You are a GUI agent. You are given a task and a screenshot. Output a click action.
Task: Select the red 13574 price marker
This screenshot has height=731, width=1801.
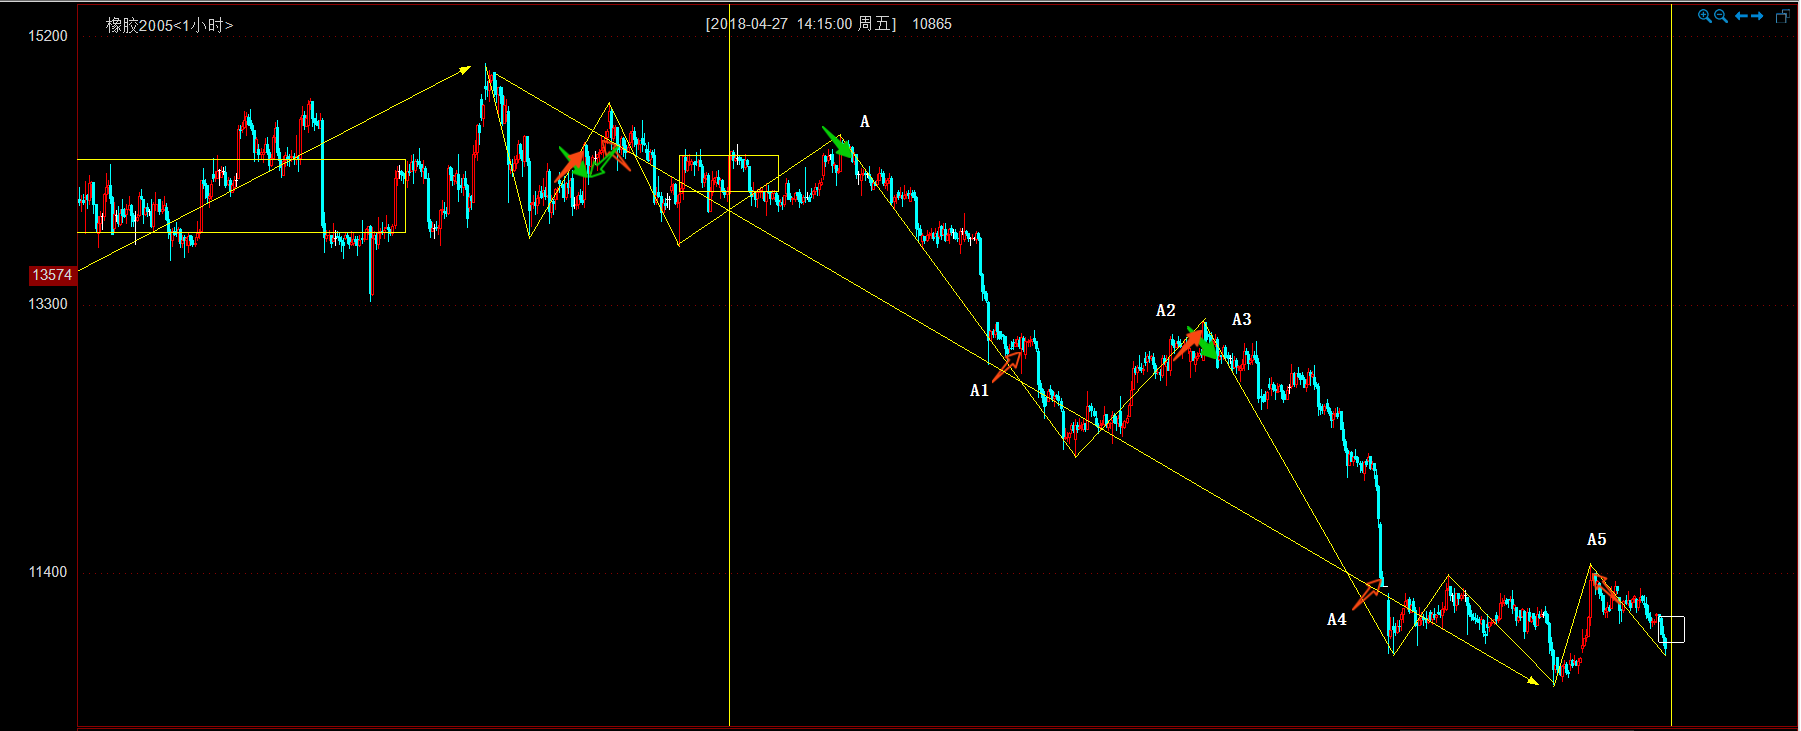[x=52, y=275]
